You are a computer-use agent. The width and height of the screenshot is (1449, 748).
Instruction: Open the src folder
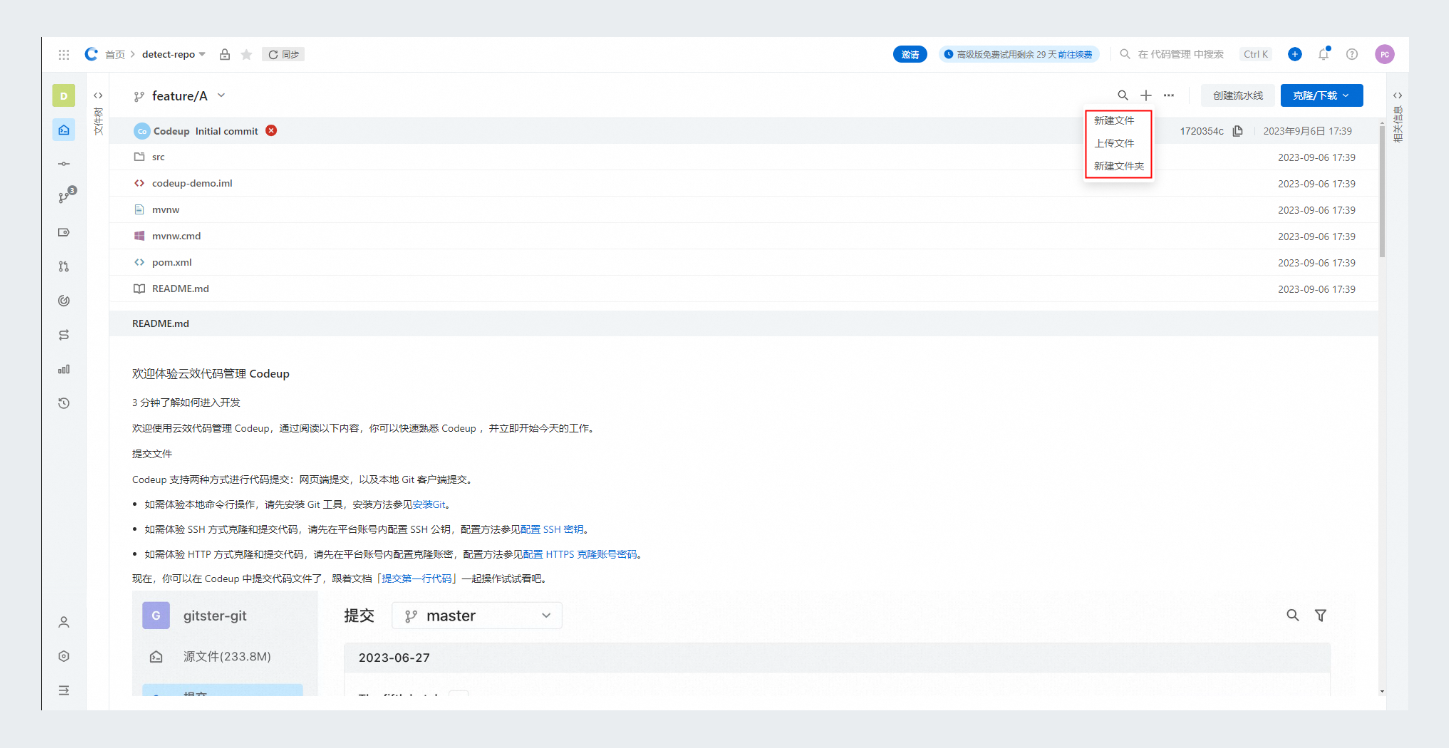point(158,157)
